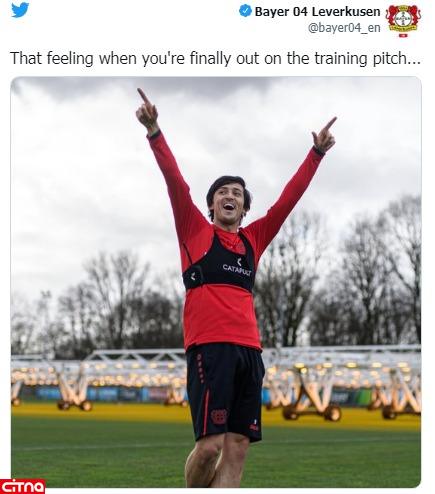
Task: Click the small logo on the vest's side
Action: tap(192, 276)
